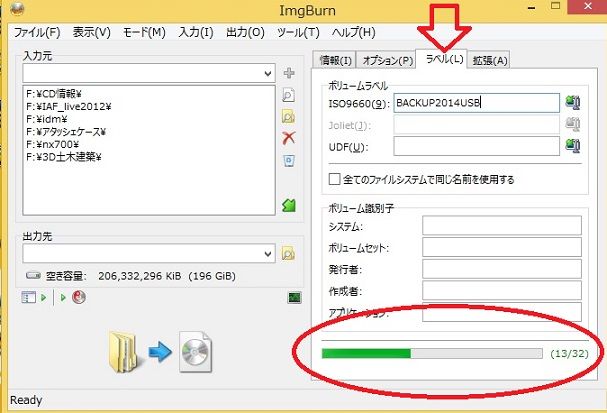Select the ラベル(L) tab
Viewport: 607px width, 413px height.
444,59
